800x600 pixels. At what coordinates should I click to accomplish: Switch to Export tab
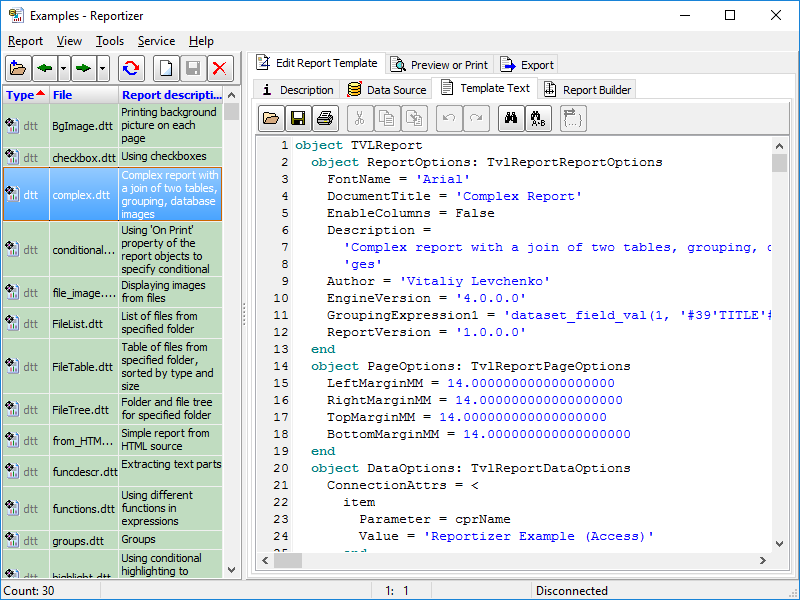527,65
